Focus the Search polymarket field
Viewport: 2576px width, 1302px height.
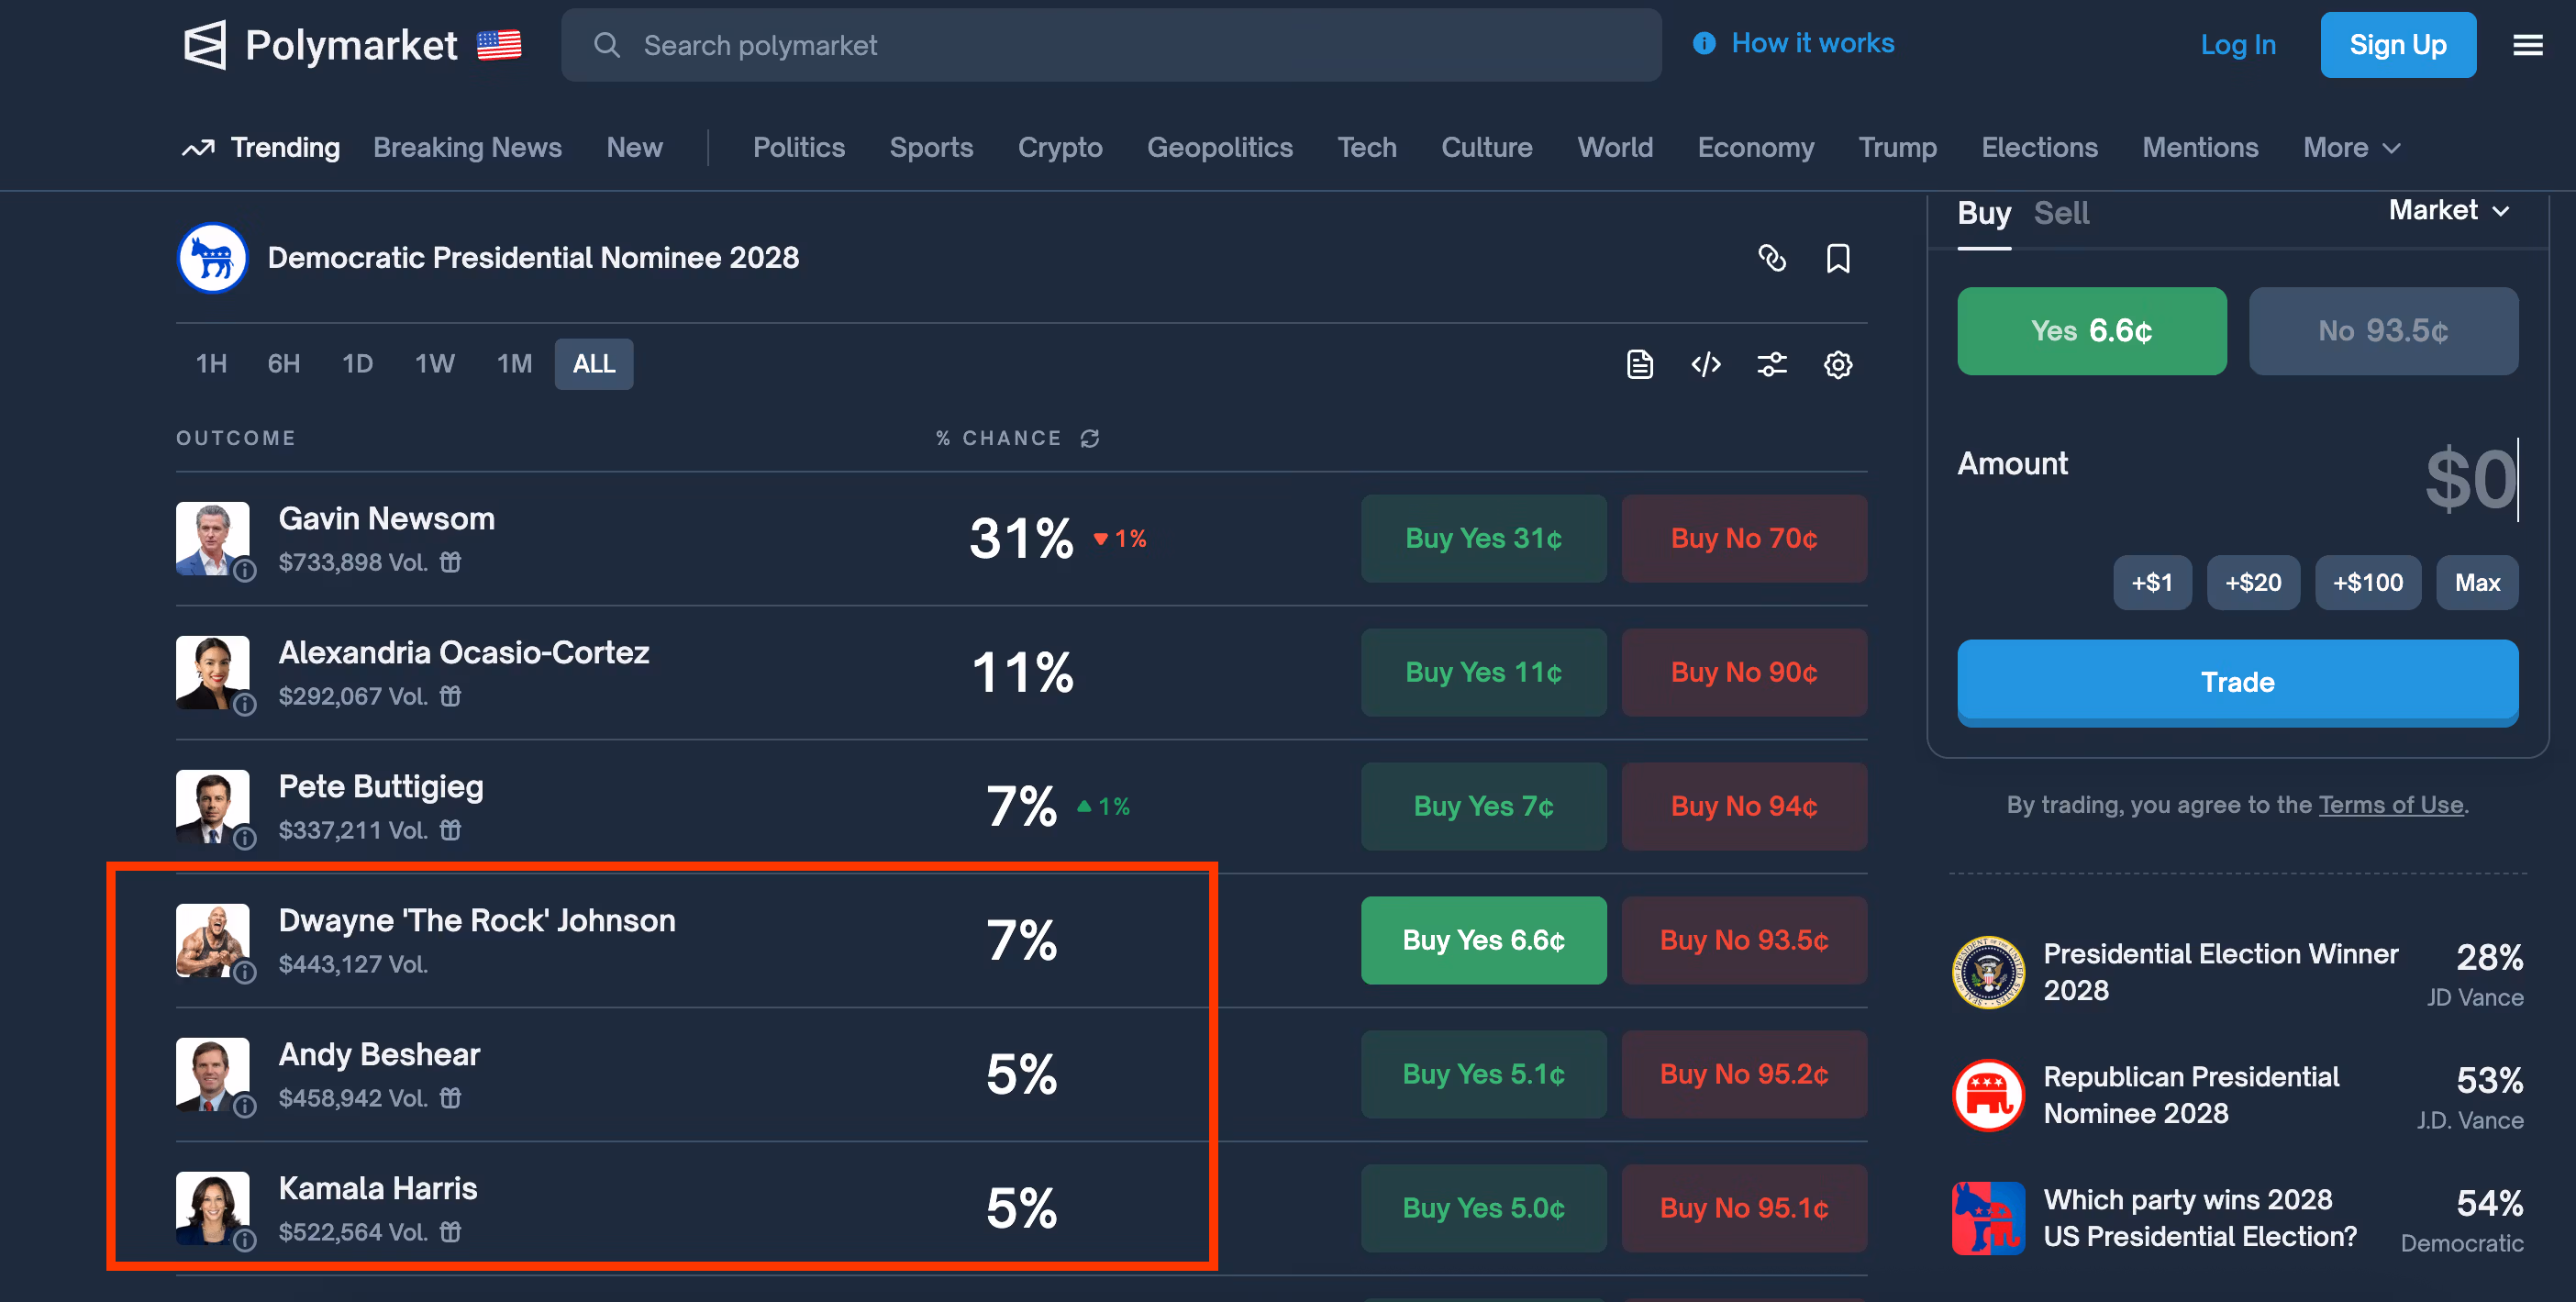(x=1111, y=45)
